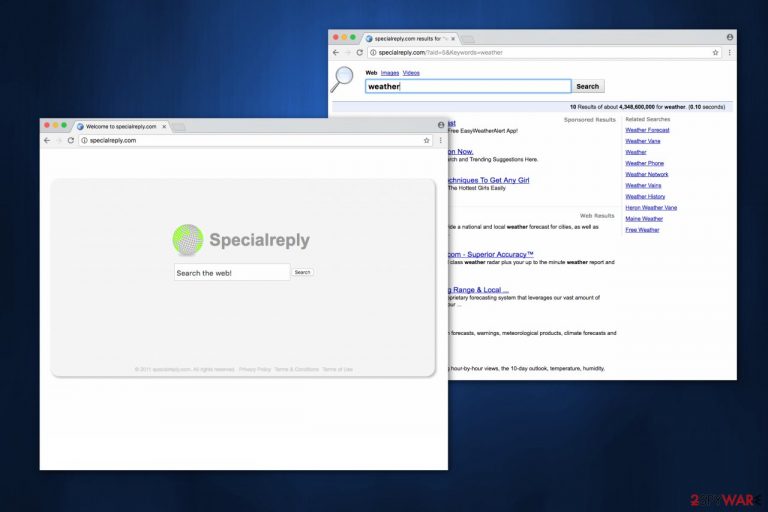The width and height of the screenshot is (768, 512).
Task: Click the search box containing 'weather'
Action: point(468,86)
